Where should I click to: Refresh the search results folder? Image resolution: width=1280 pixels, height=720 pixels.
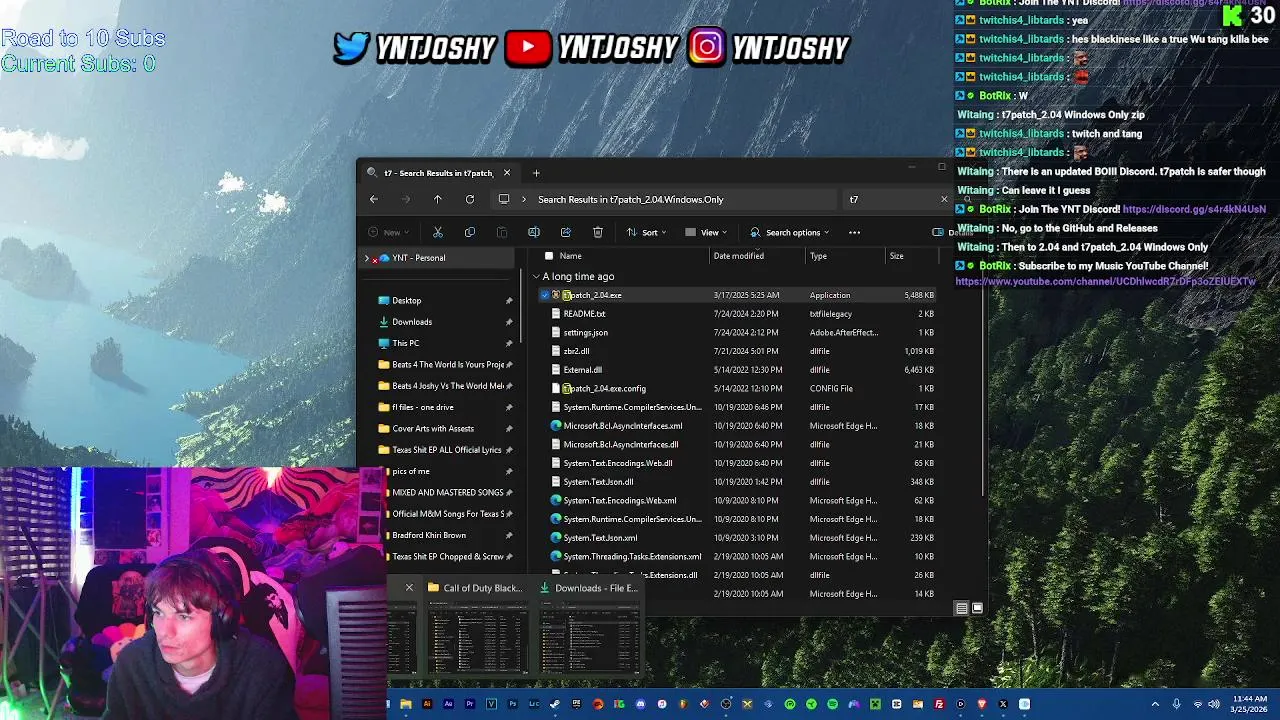tap(469, 199)
